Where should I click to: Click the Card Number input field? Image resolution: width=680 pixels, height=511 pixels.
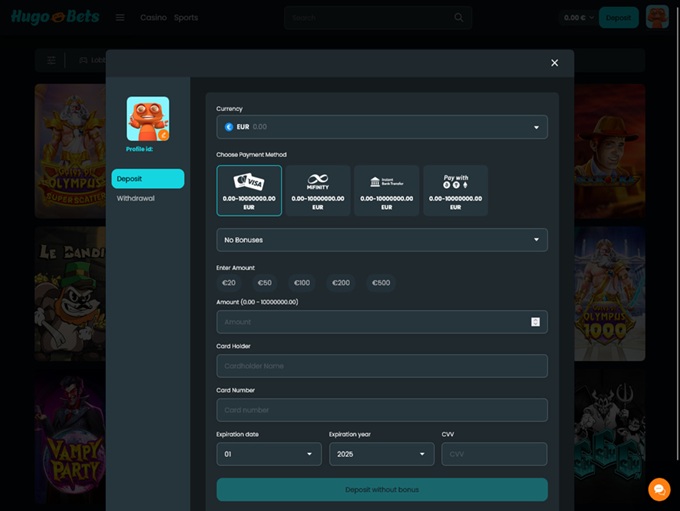tap(381, 410)
